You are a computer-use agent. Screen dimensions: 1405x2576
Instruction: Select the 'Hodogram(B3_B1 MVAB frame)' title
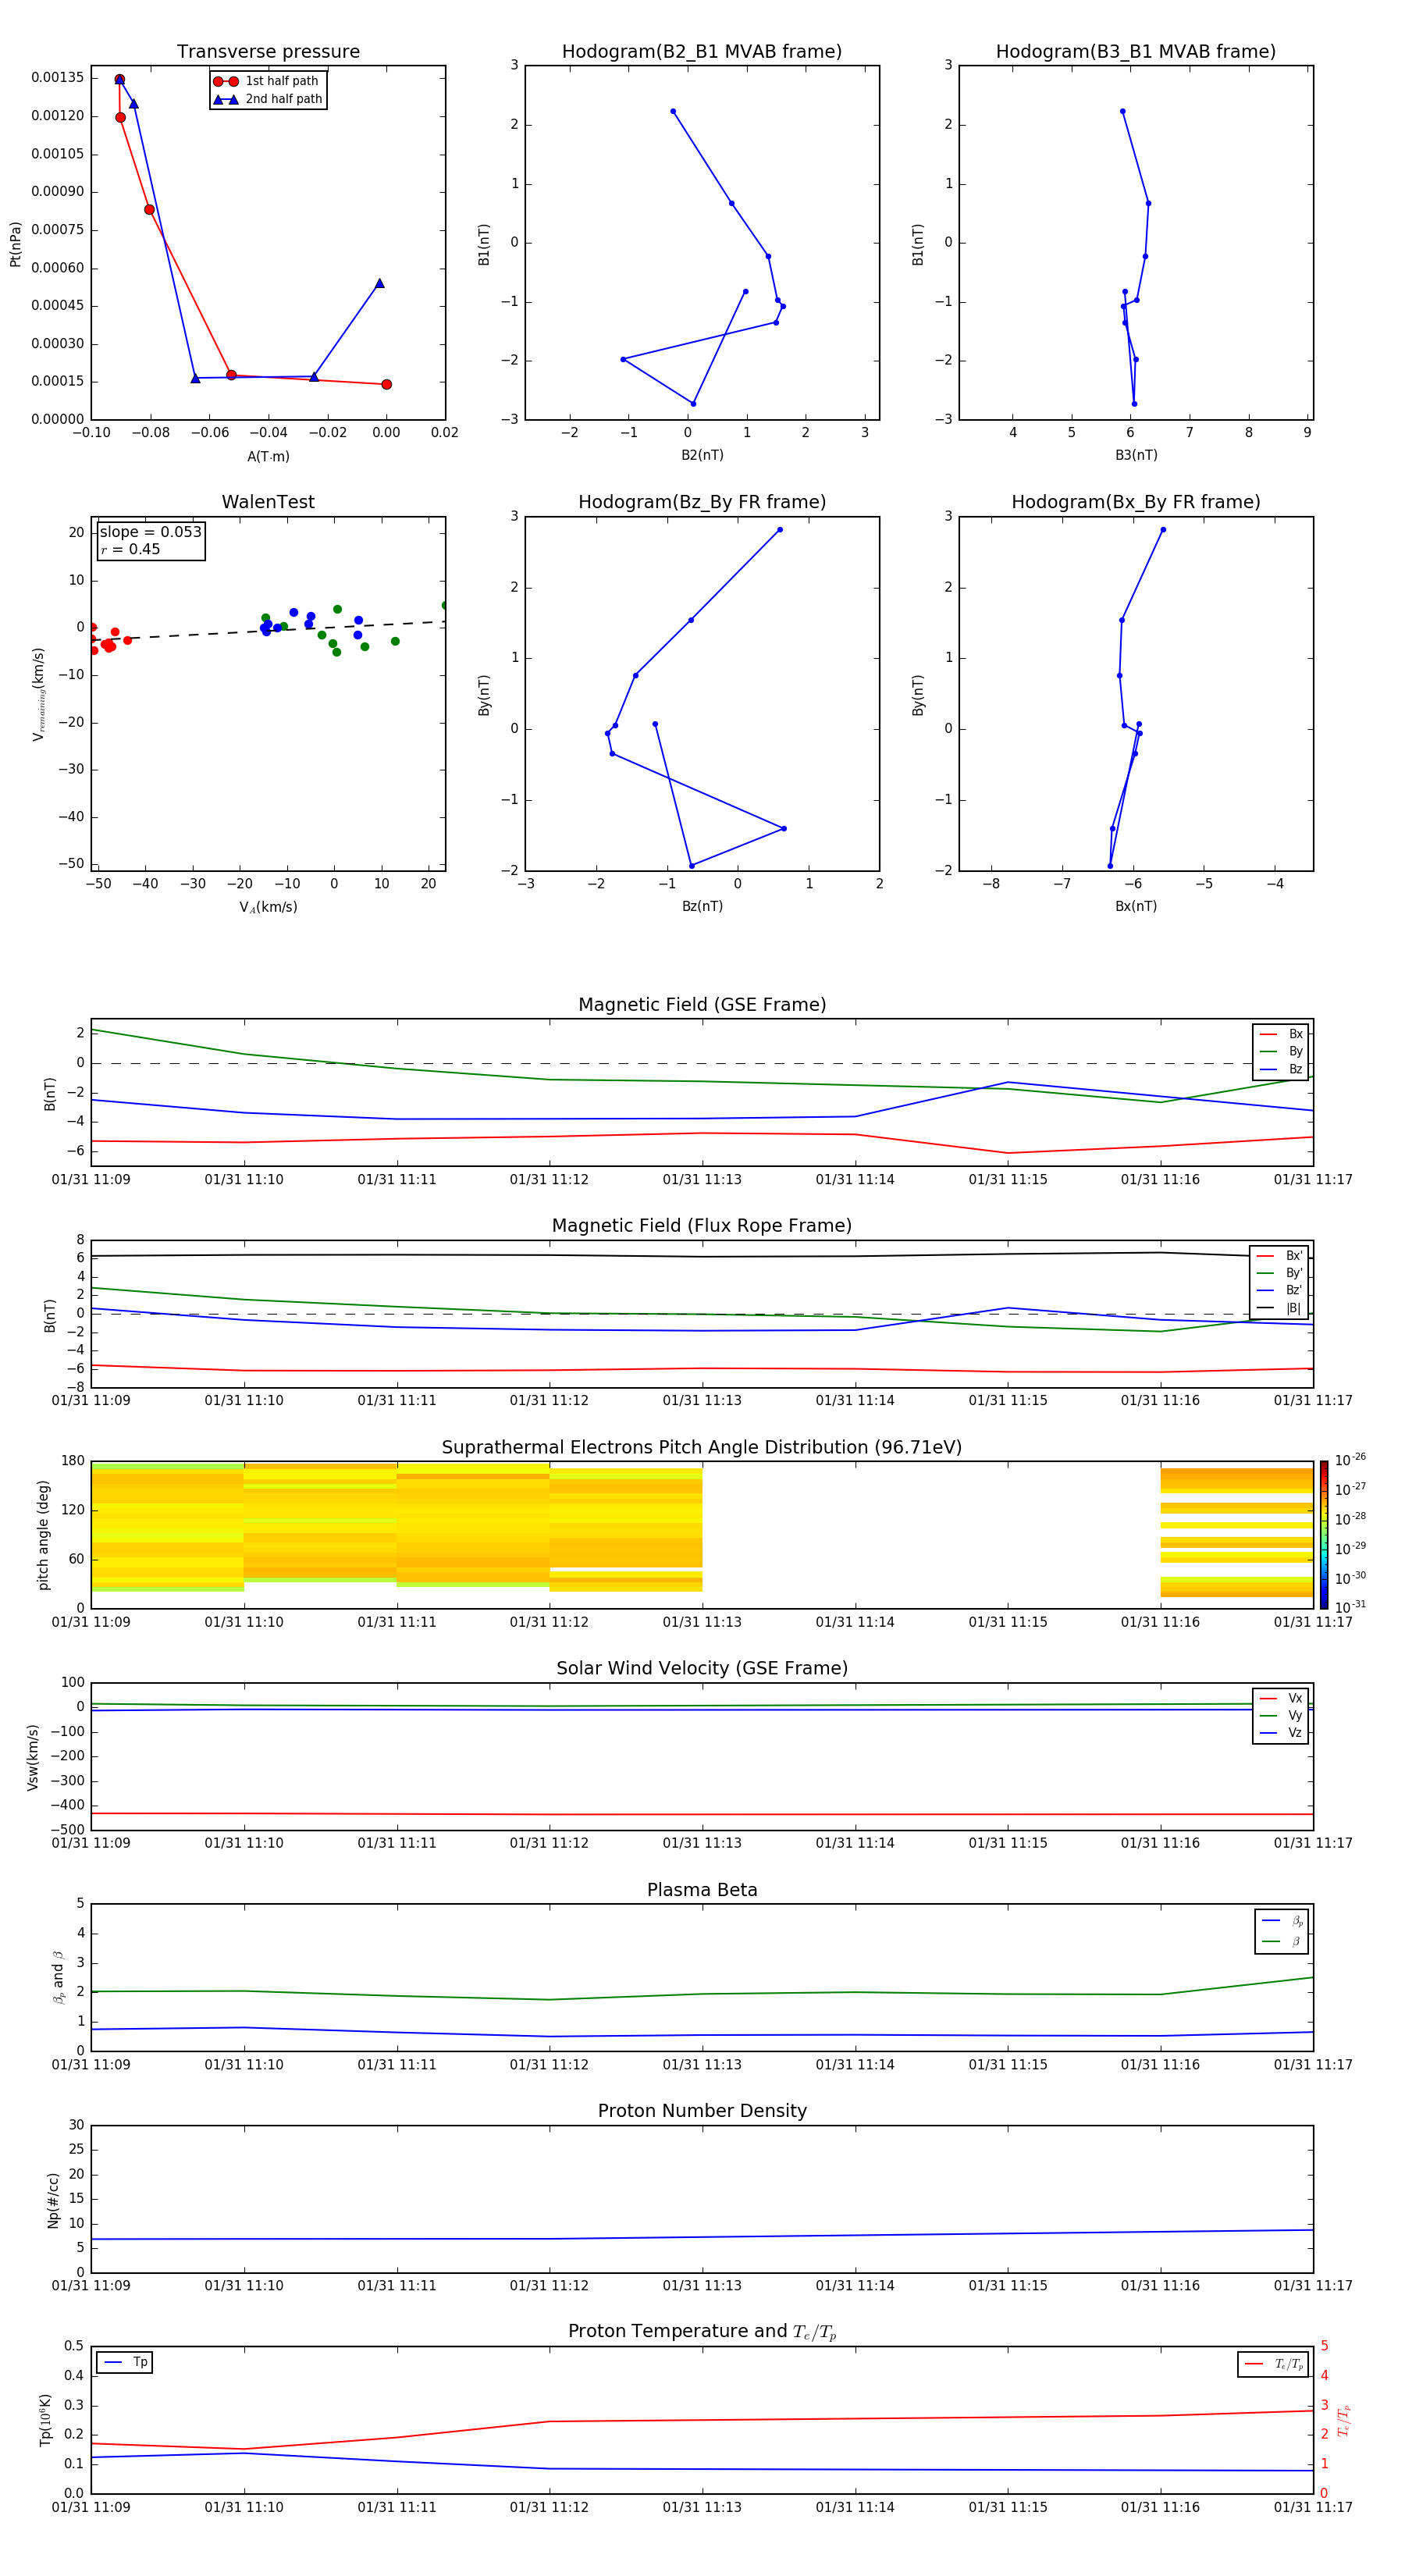point(1136,52)
